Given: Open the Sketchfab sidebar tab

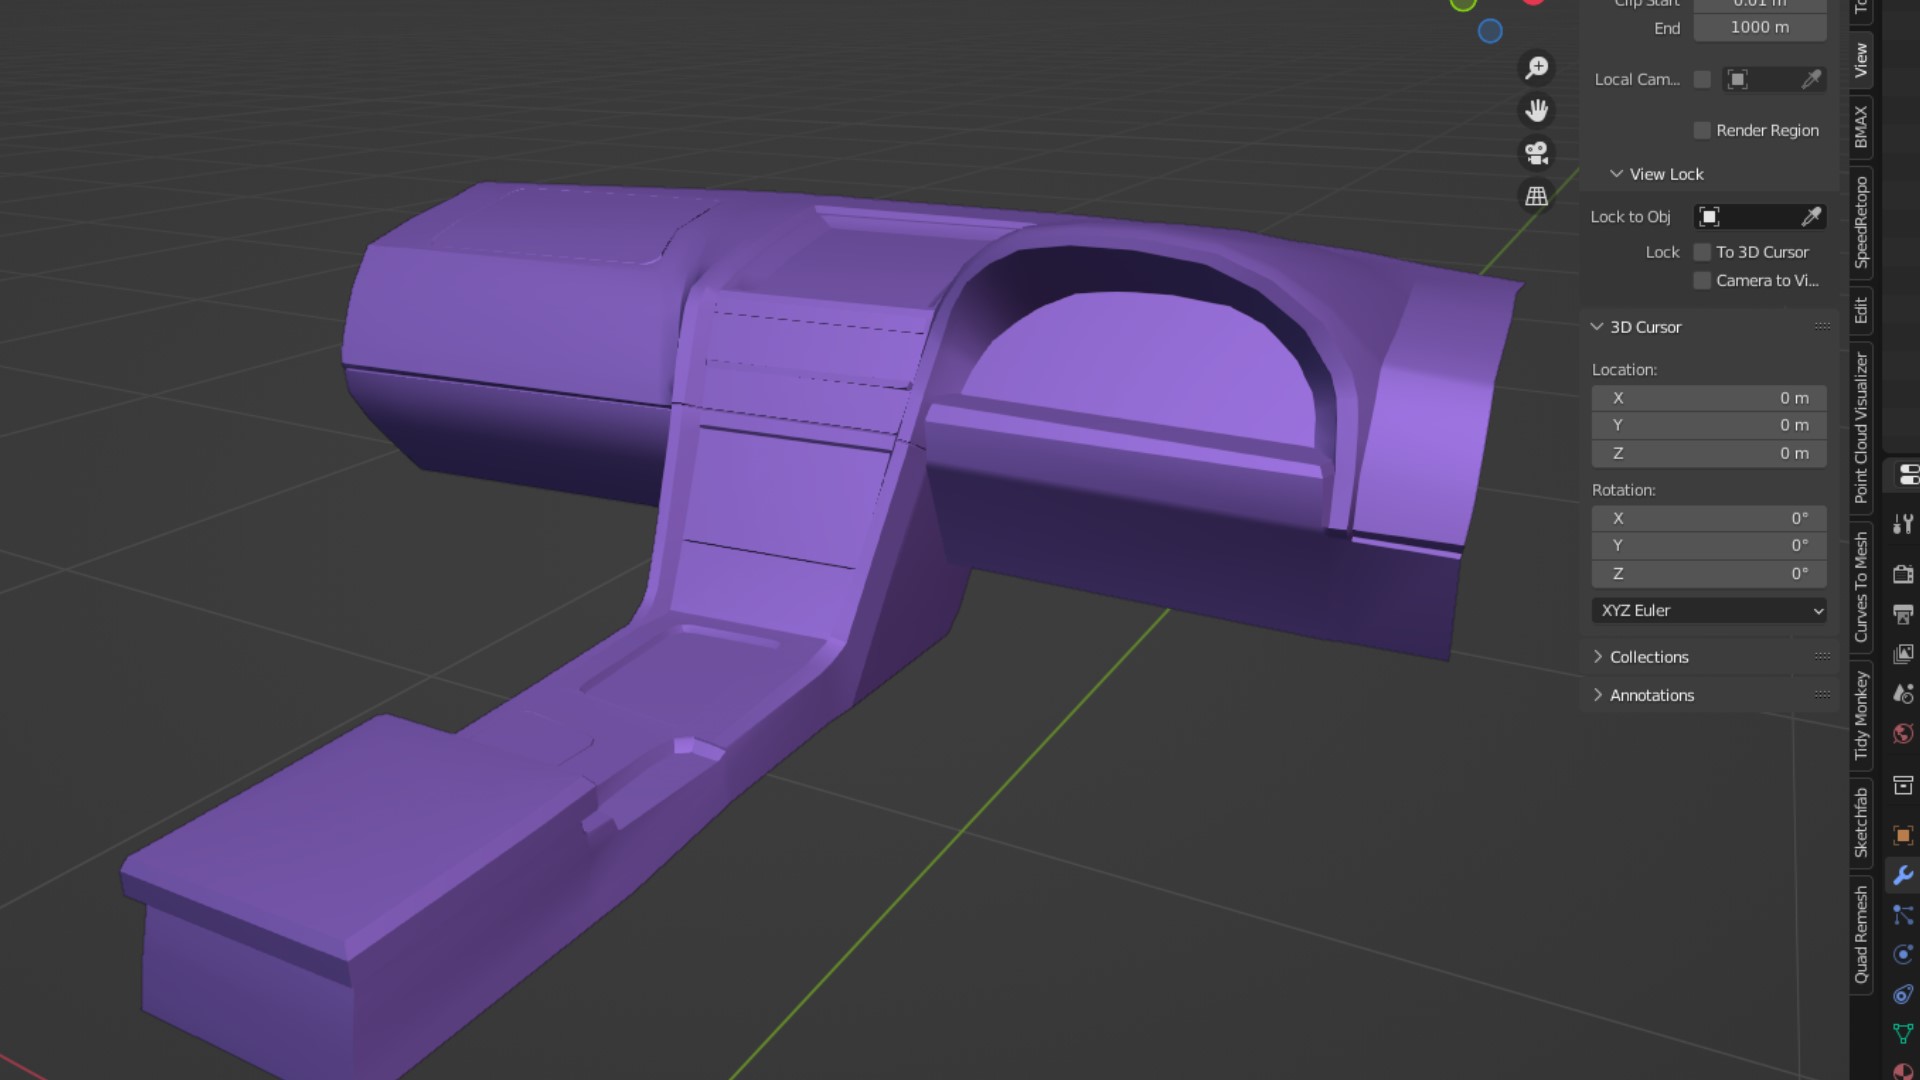Looking at the screenshot, I should (x=1860, y=822).
